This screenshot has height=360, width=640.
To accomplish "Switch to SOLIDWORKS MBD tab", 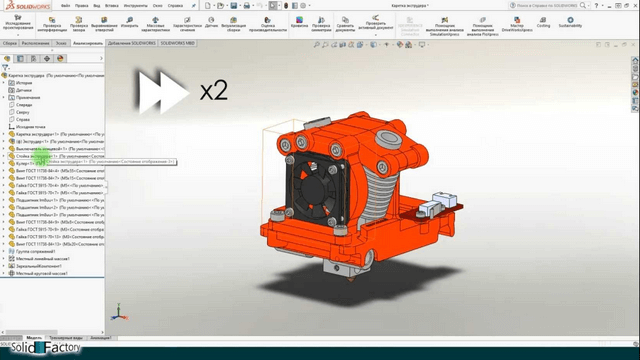I will click(178, 43).
